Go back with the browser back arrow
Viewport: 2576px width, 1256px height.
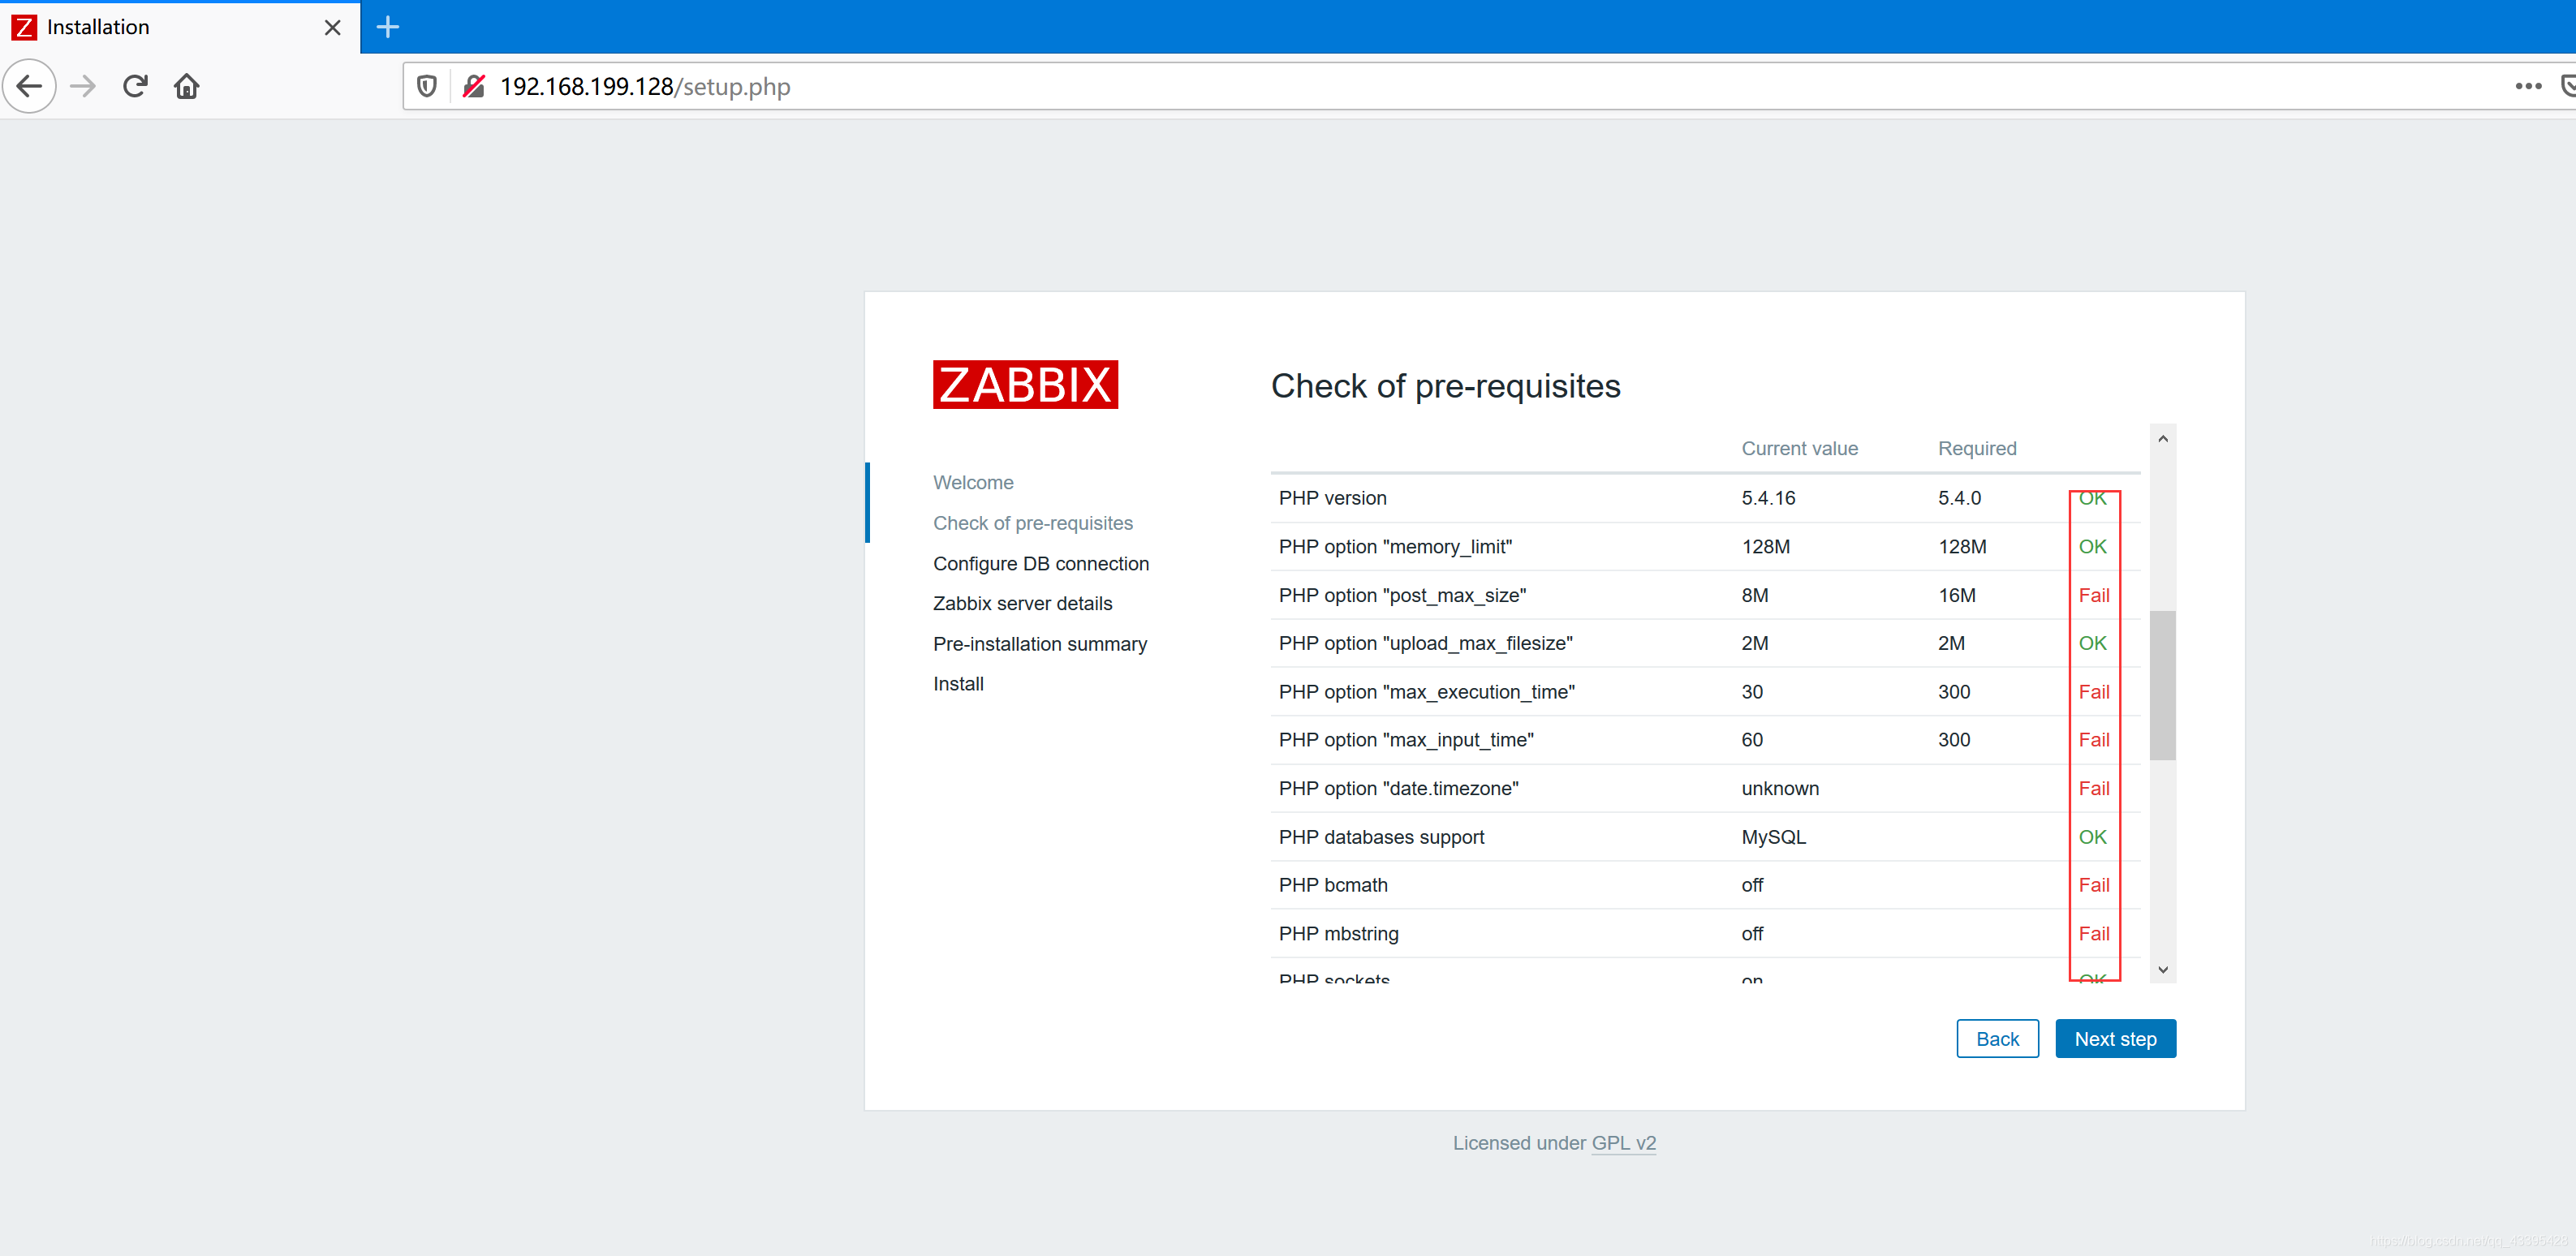pyautogui.click(x=30, y=87)
